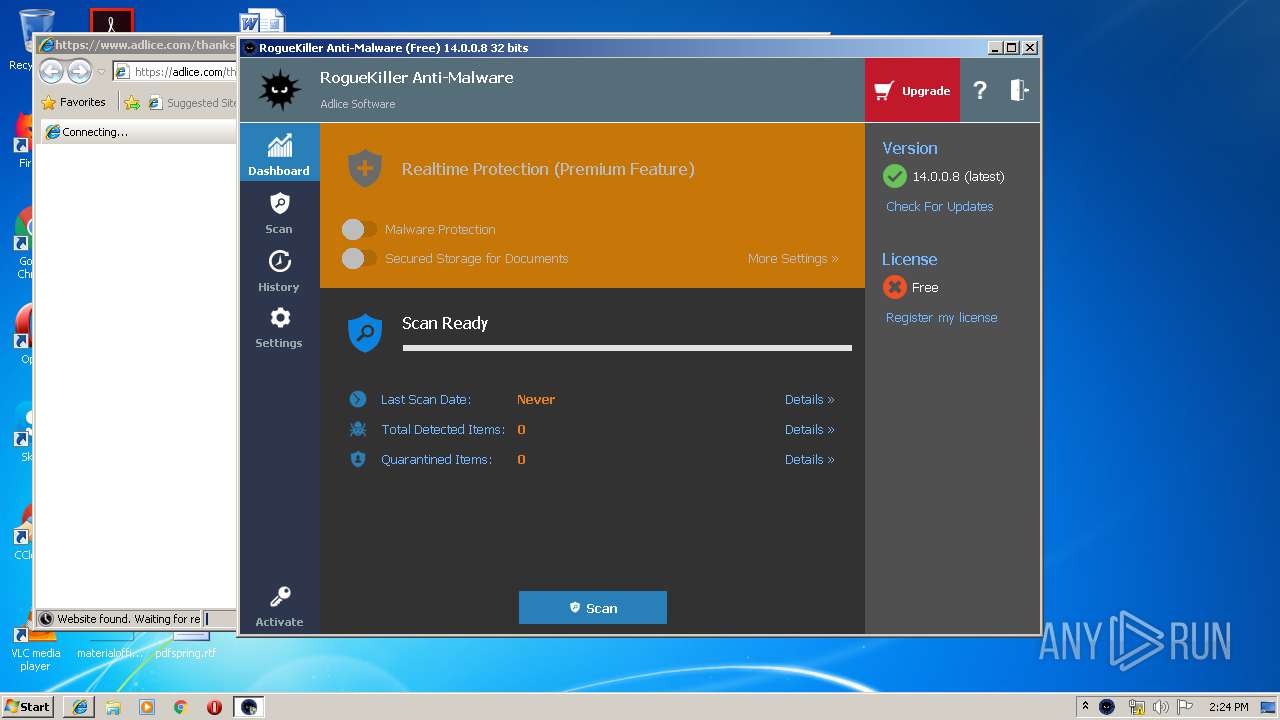Viewport: 1280px width, 720px height.
Task: Close the RogueKiller window
Action: click(1030, 47)
